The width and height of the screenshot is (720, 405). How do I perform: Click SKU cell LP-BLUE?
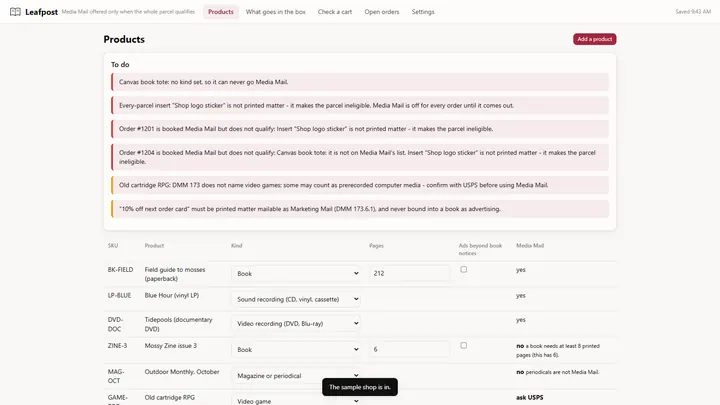point(119,295)
